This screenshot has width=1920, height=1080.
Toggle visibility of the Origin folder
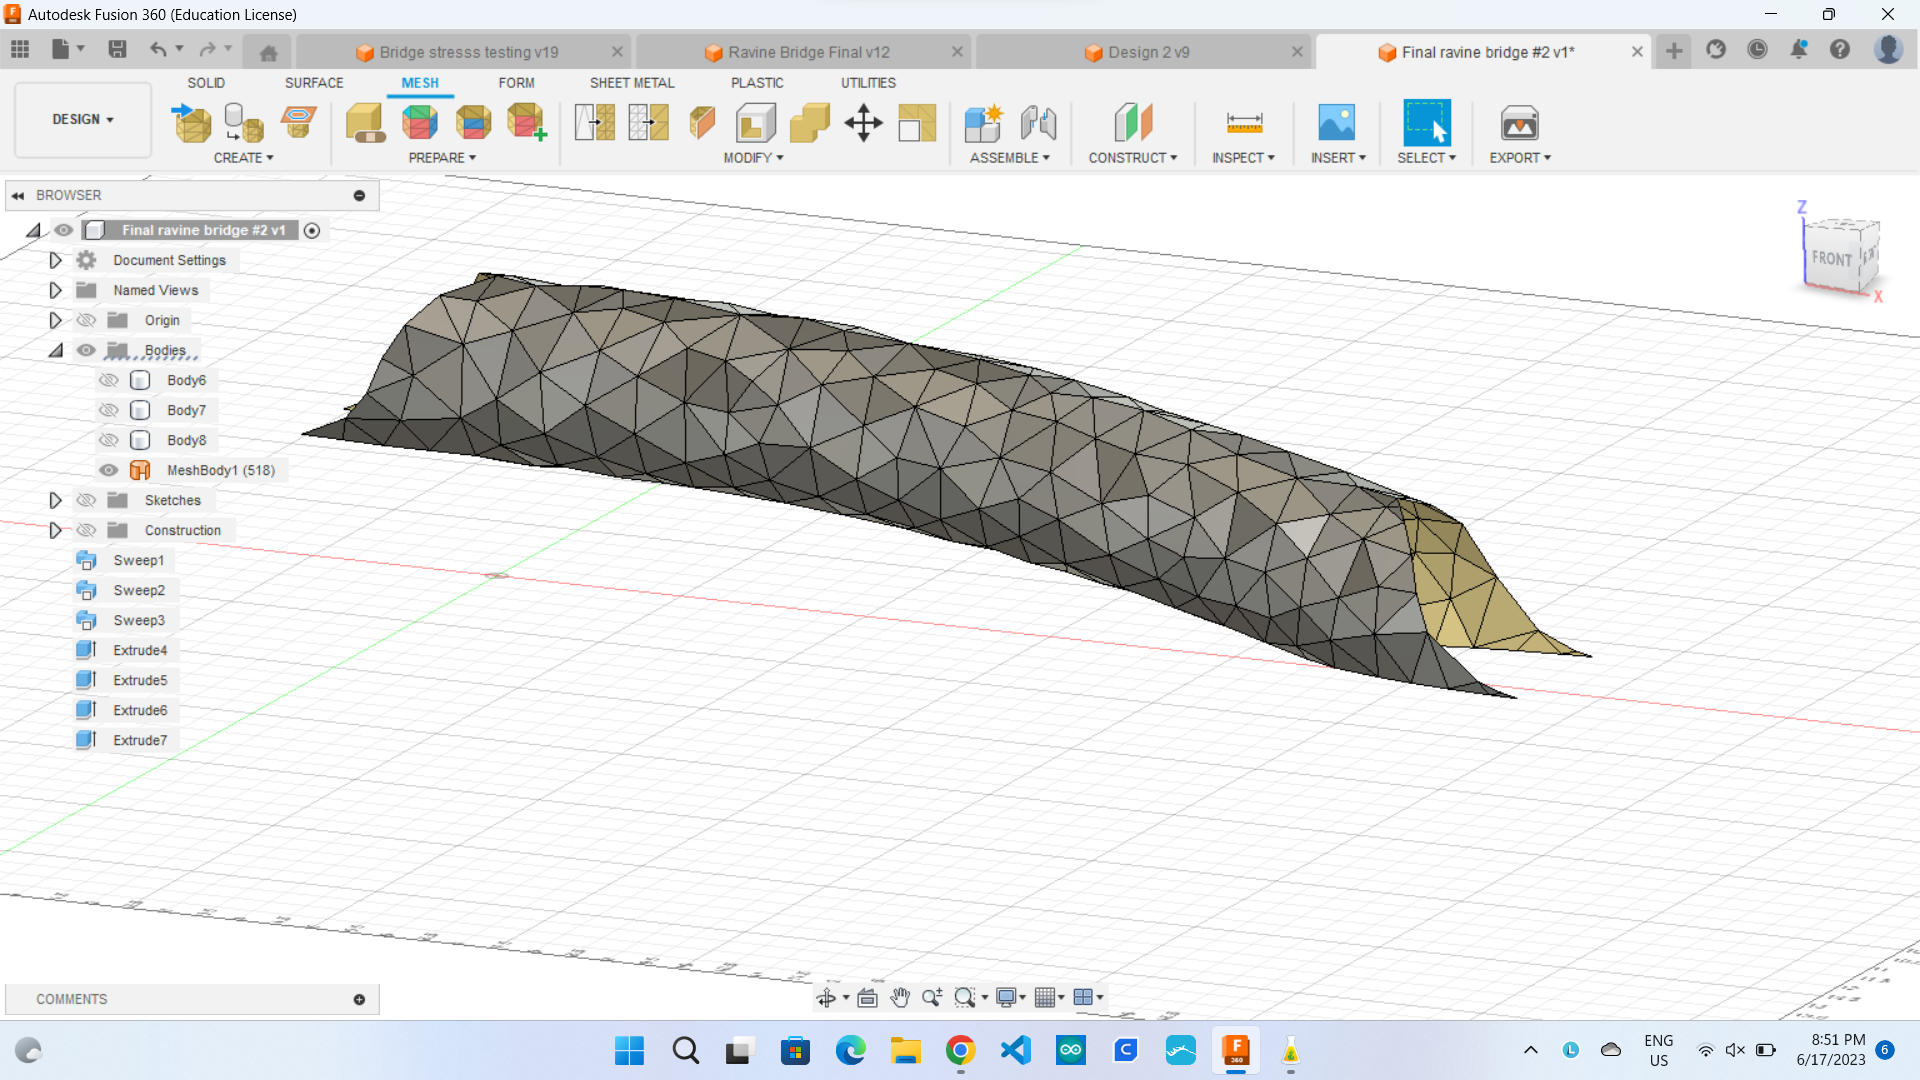87,320
